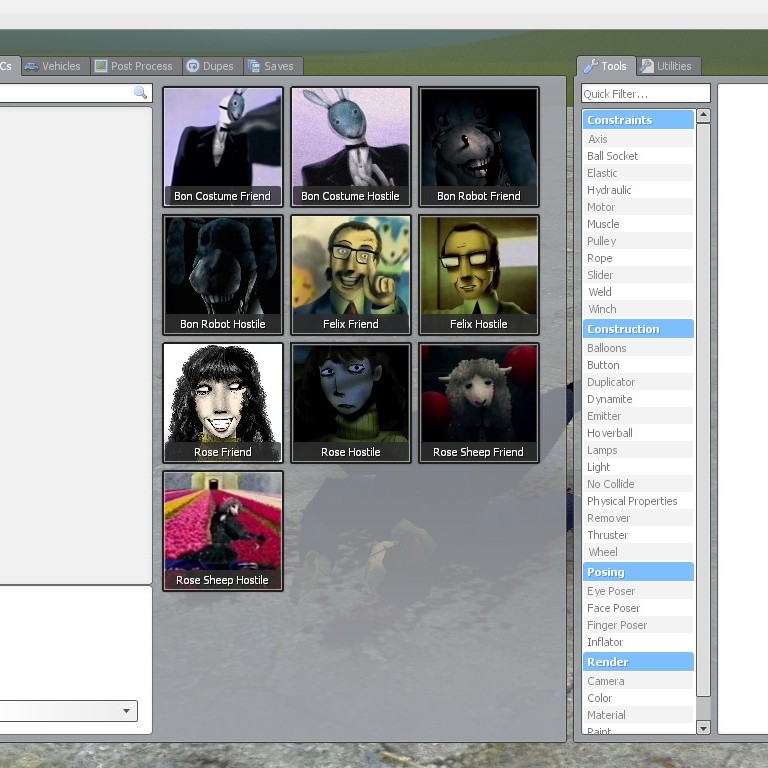Spawn Felix Hostile NPC
This screenshot has width=768, height=768.
pyautogui.click(x=479, y=275)
